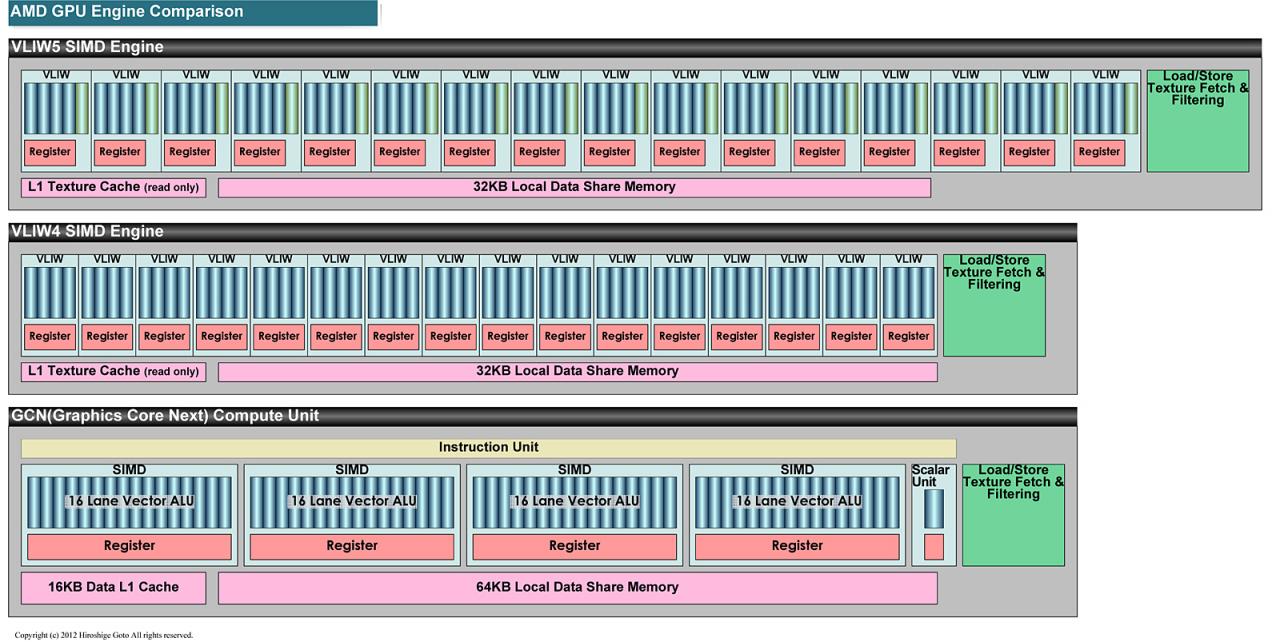The width and height of the screenshot is (1280, 642).
Task: Click the small red register box under Scalar Unit
Action: click(x=934, y=547)
